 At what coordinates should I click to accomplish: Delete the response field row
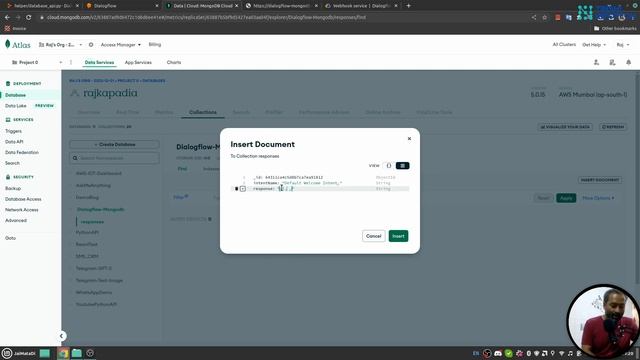[x=237, y=189]
